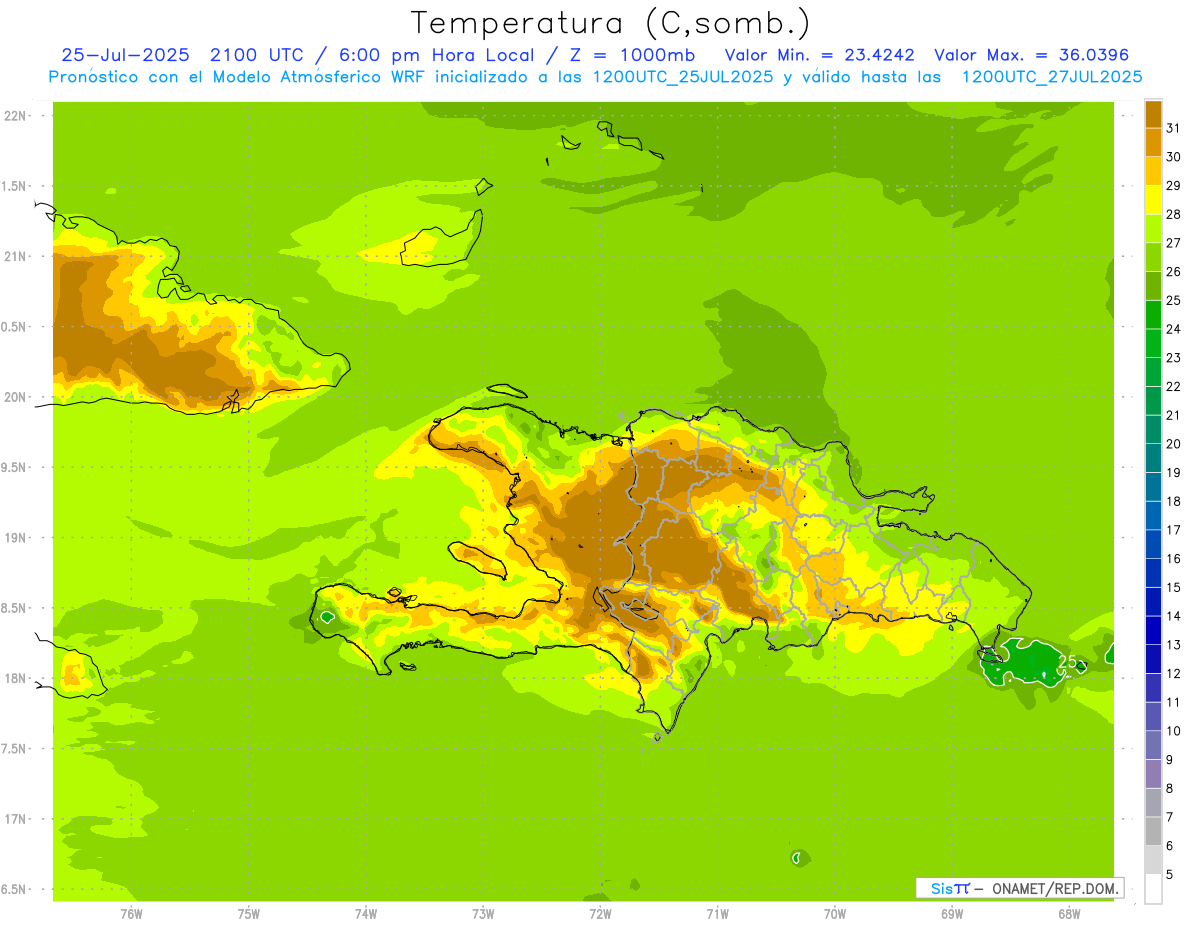Click the legend value "5" on the colorbar
1200x927 pixels.
pyautogui.click(x=1169, y=874)
